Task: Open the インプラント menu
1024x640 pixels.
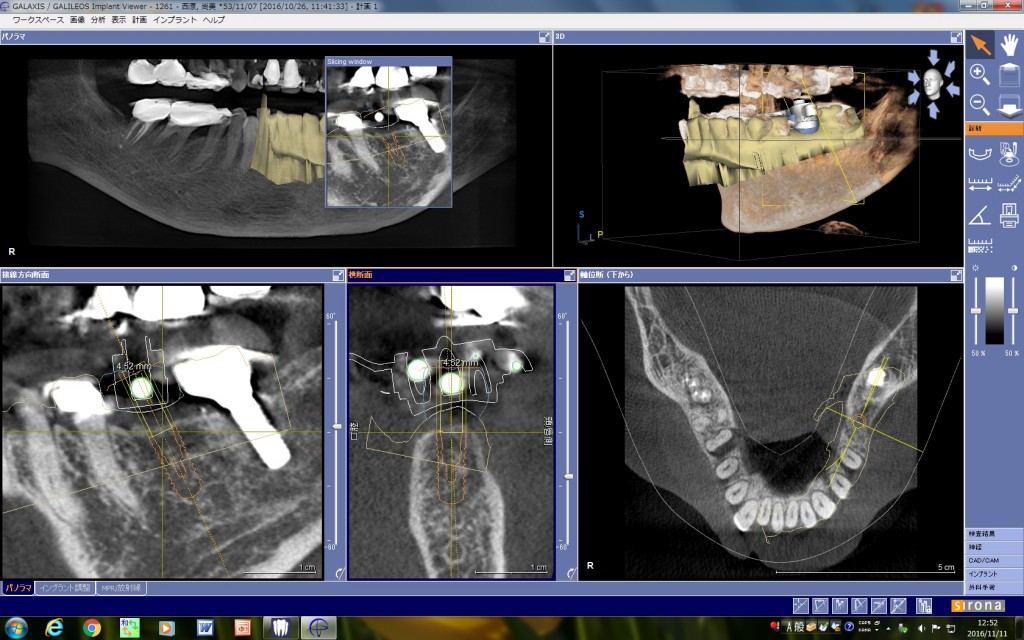Action: click(x=174, y=20)
